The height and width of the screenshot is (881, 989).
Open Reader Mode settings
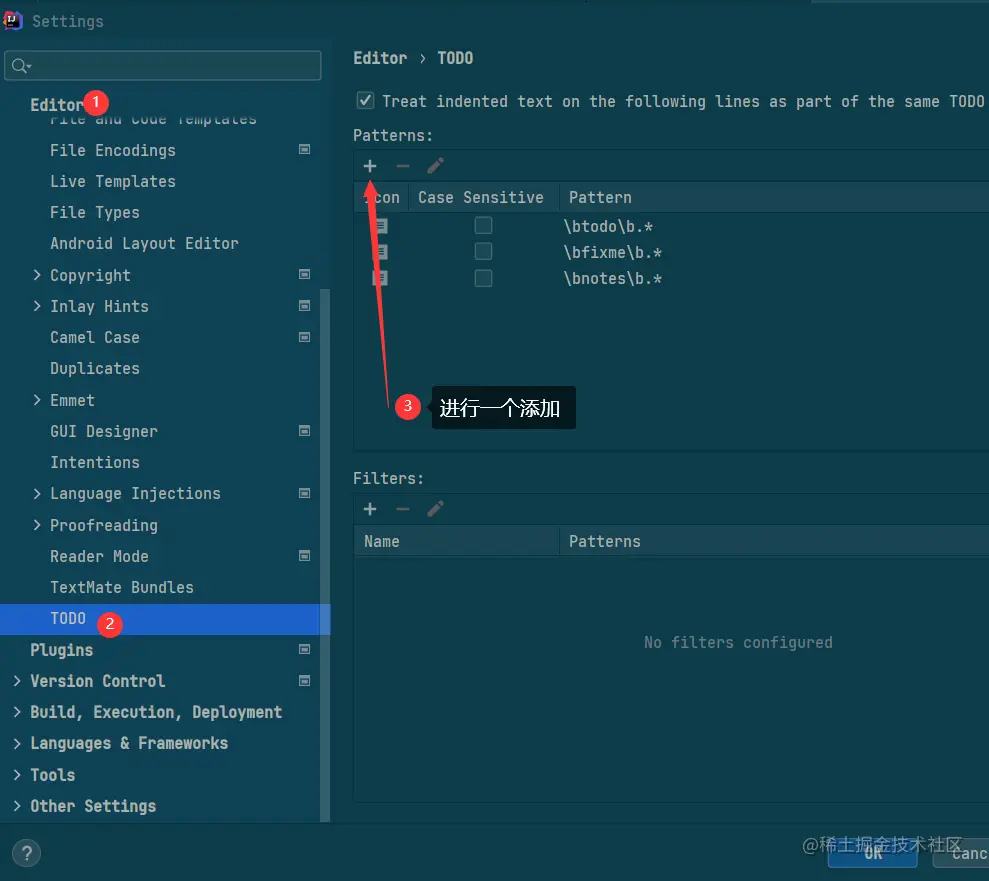click(x=100, y=556)
